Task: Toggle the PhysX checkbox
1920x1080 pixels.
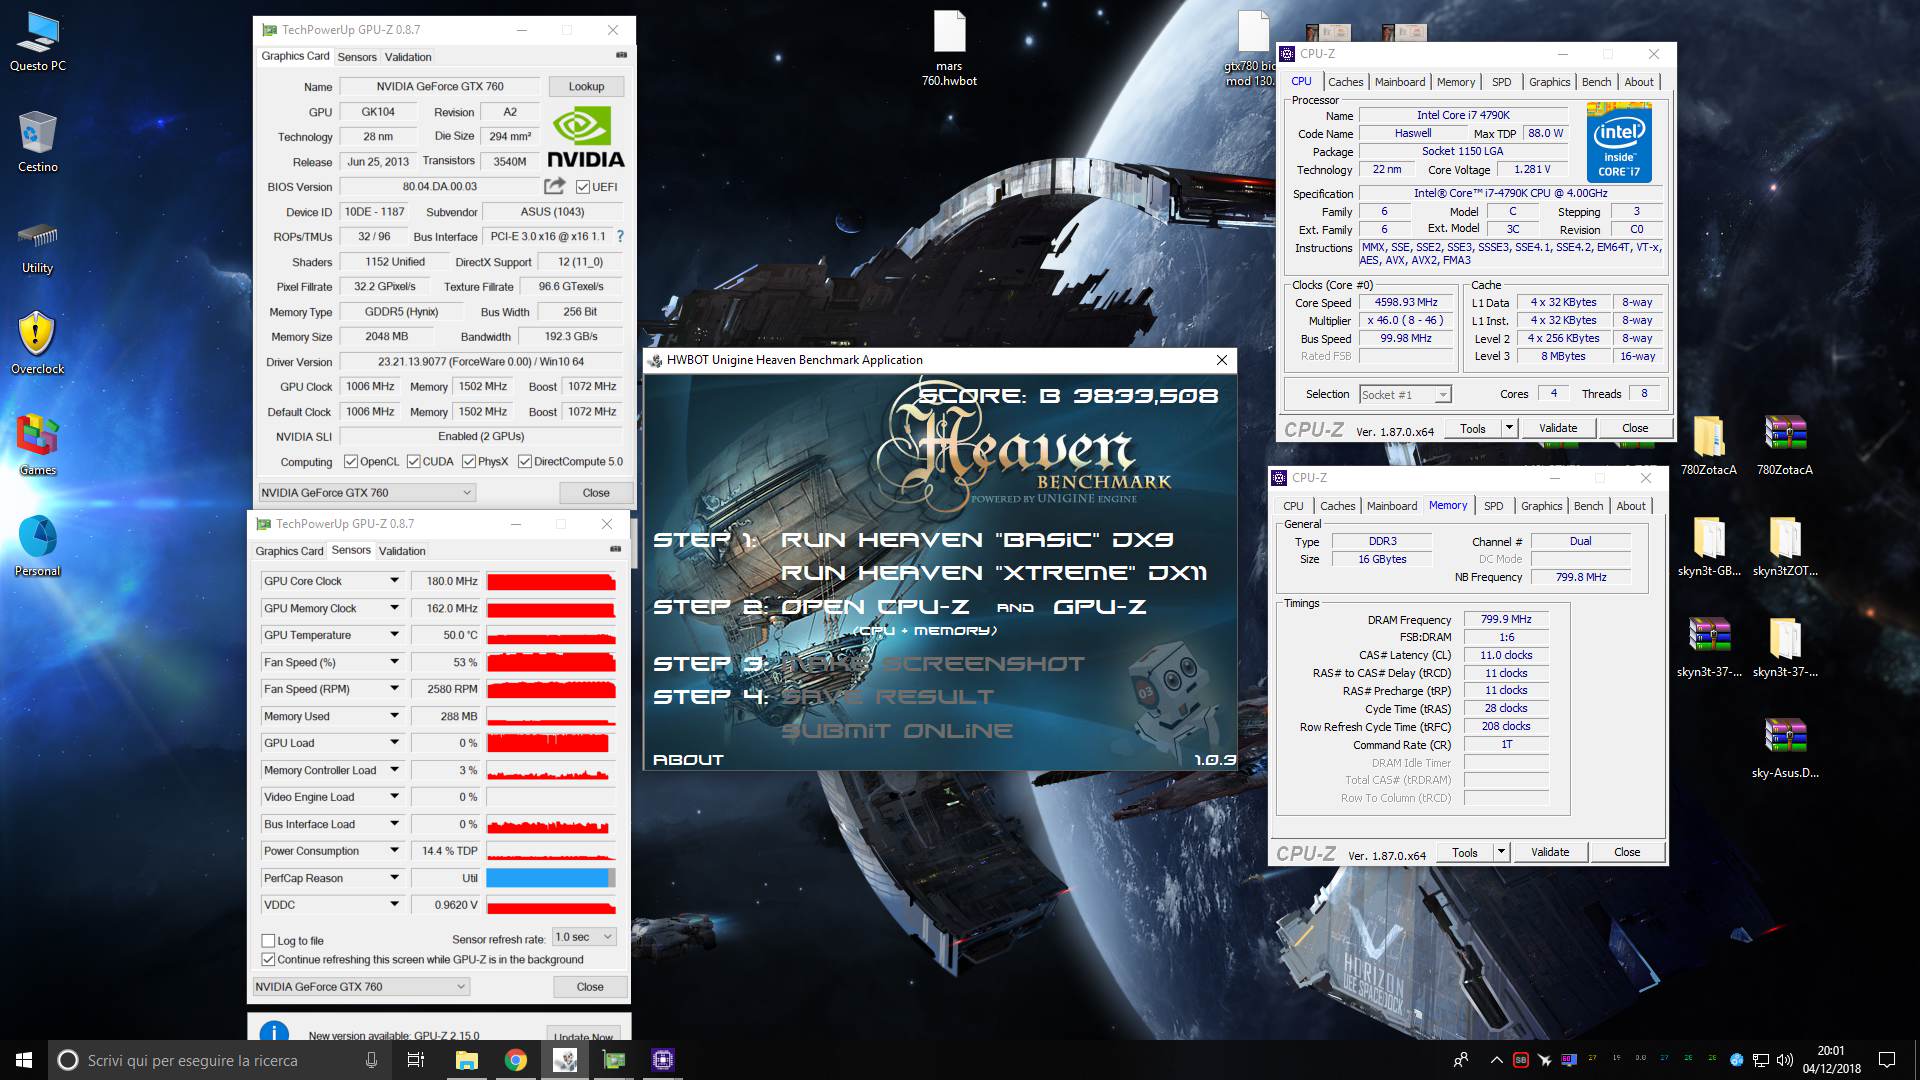Action: pos(469,461)
